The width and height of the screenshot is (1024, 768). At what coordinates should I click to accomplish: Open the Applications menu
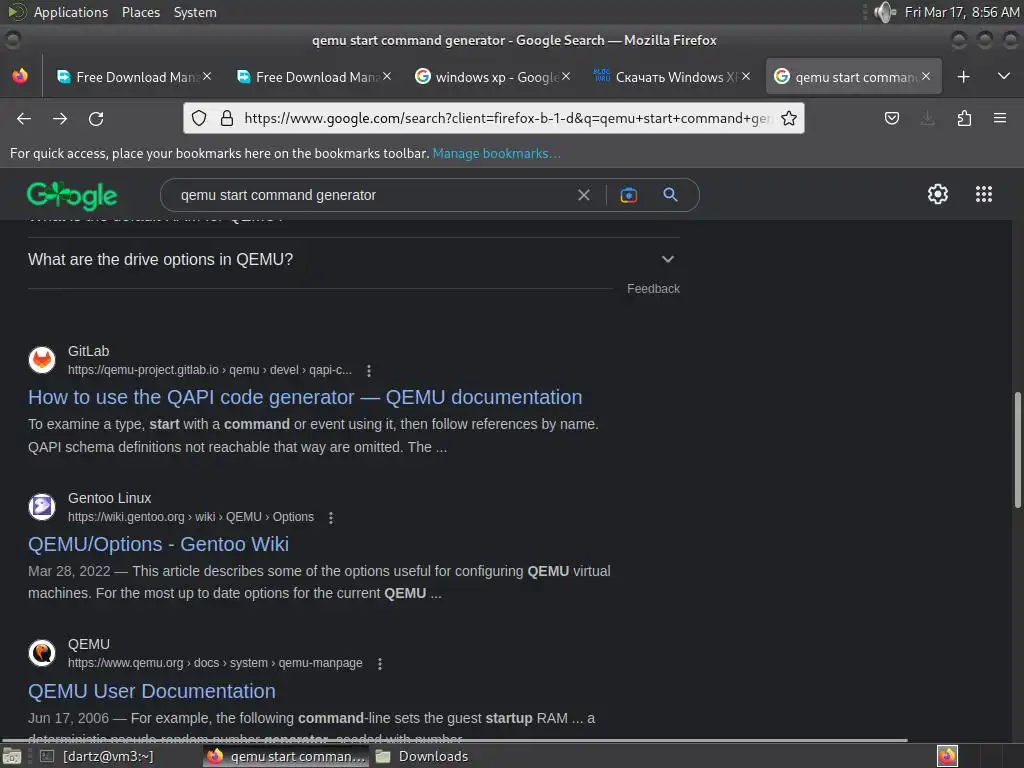[x=71, y=12]
